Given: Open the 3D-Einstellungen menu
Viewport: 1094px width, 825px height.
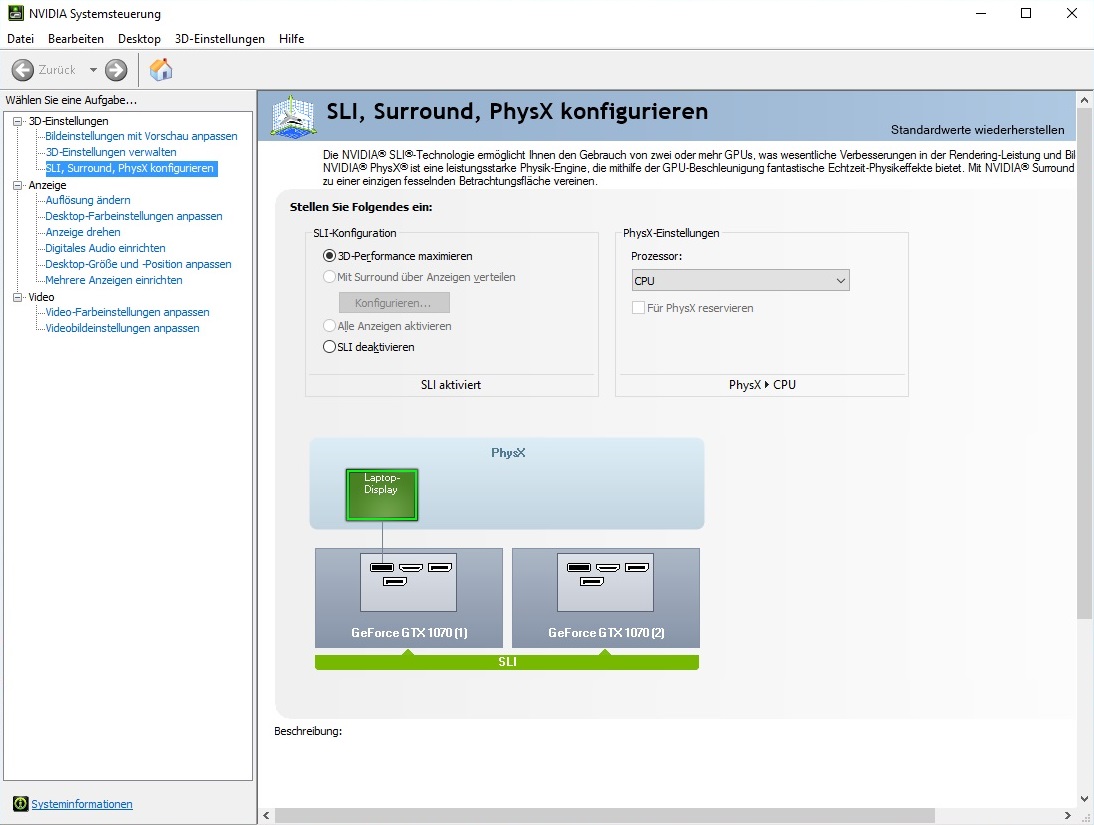Looking at the screenshot, I should tap(220, 39).
